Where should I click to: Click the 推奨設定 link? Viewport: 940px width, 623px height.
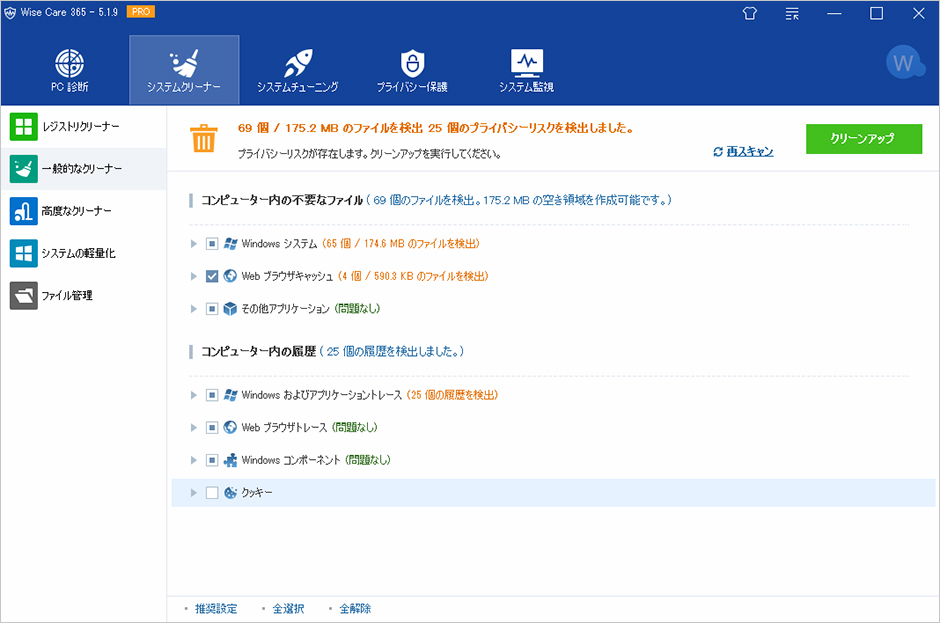pyautogui.click(x=216, y=609)
